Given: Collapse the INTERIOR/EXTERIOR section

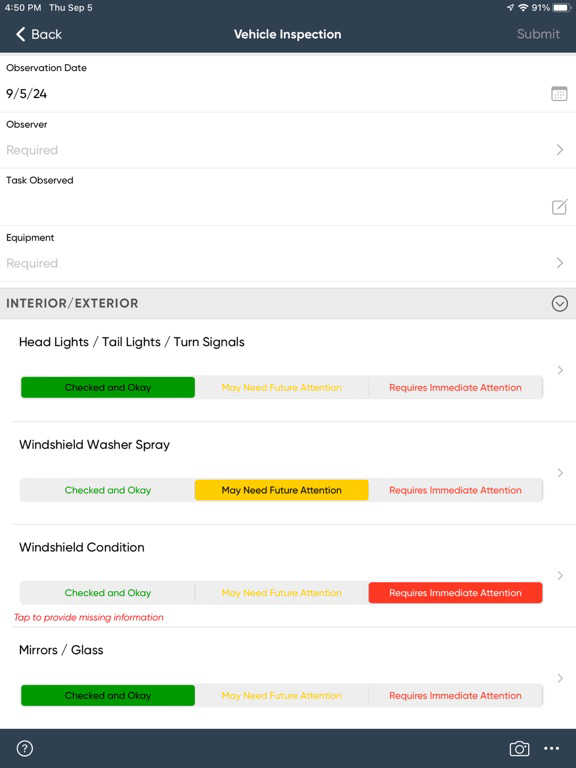Looking at the screenshot, I should [559, 304].
